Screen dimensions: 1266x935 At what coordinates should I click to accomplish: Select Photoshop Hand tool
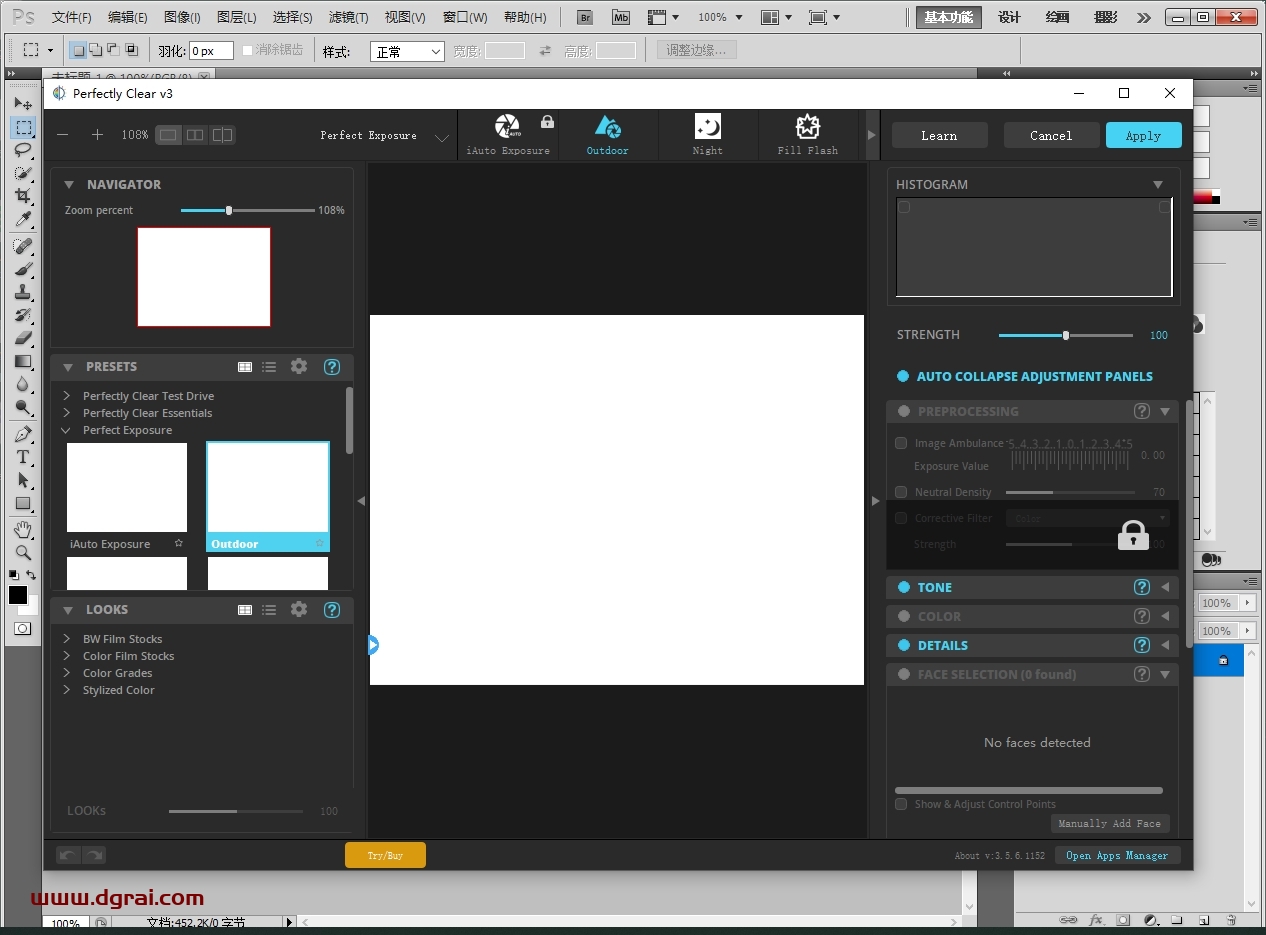click(23, 529)
